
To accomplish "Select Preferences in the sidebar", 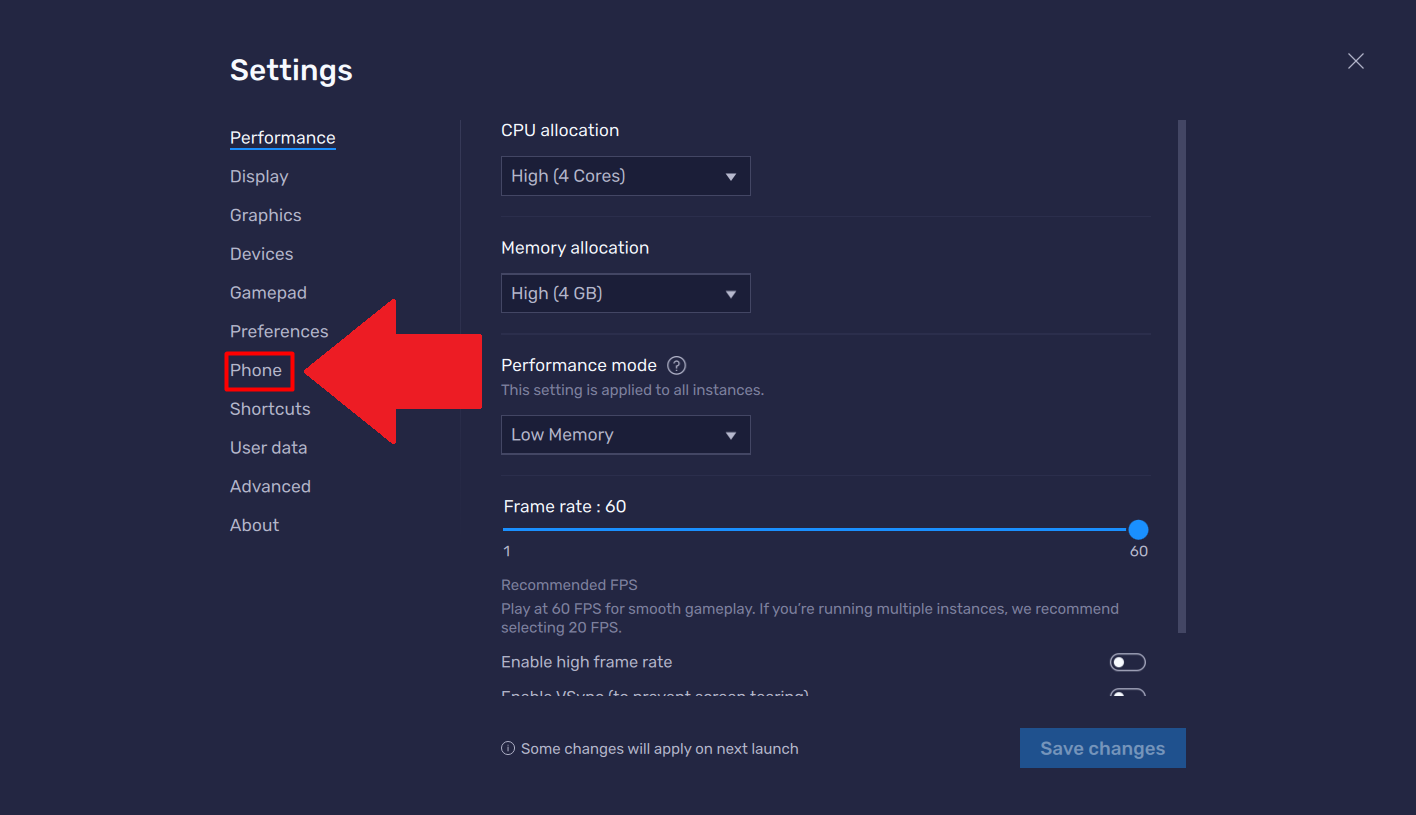I will pos(279,332).
